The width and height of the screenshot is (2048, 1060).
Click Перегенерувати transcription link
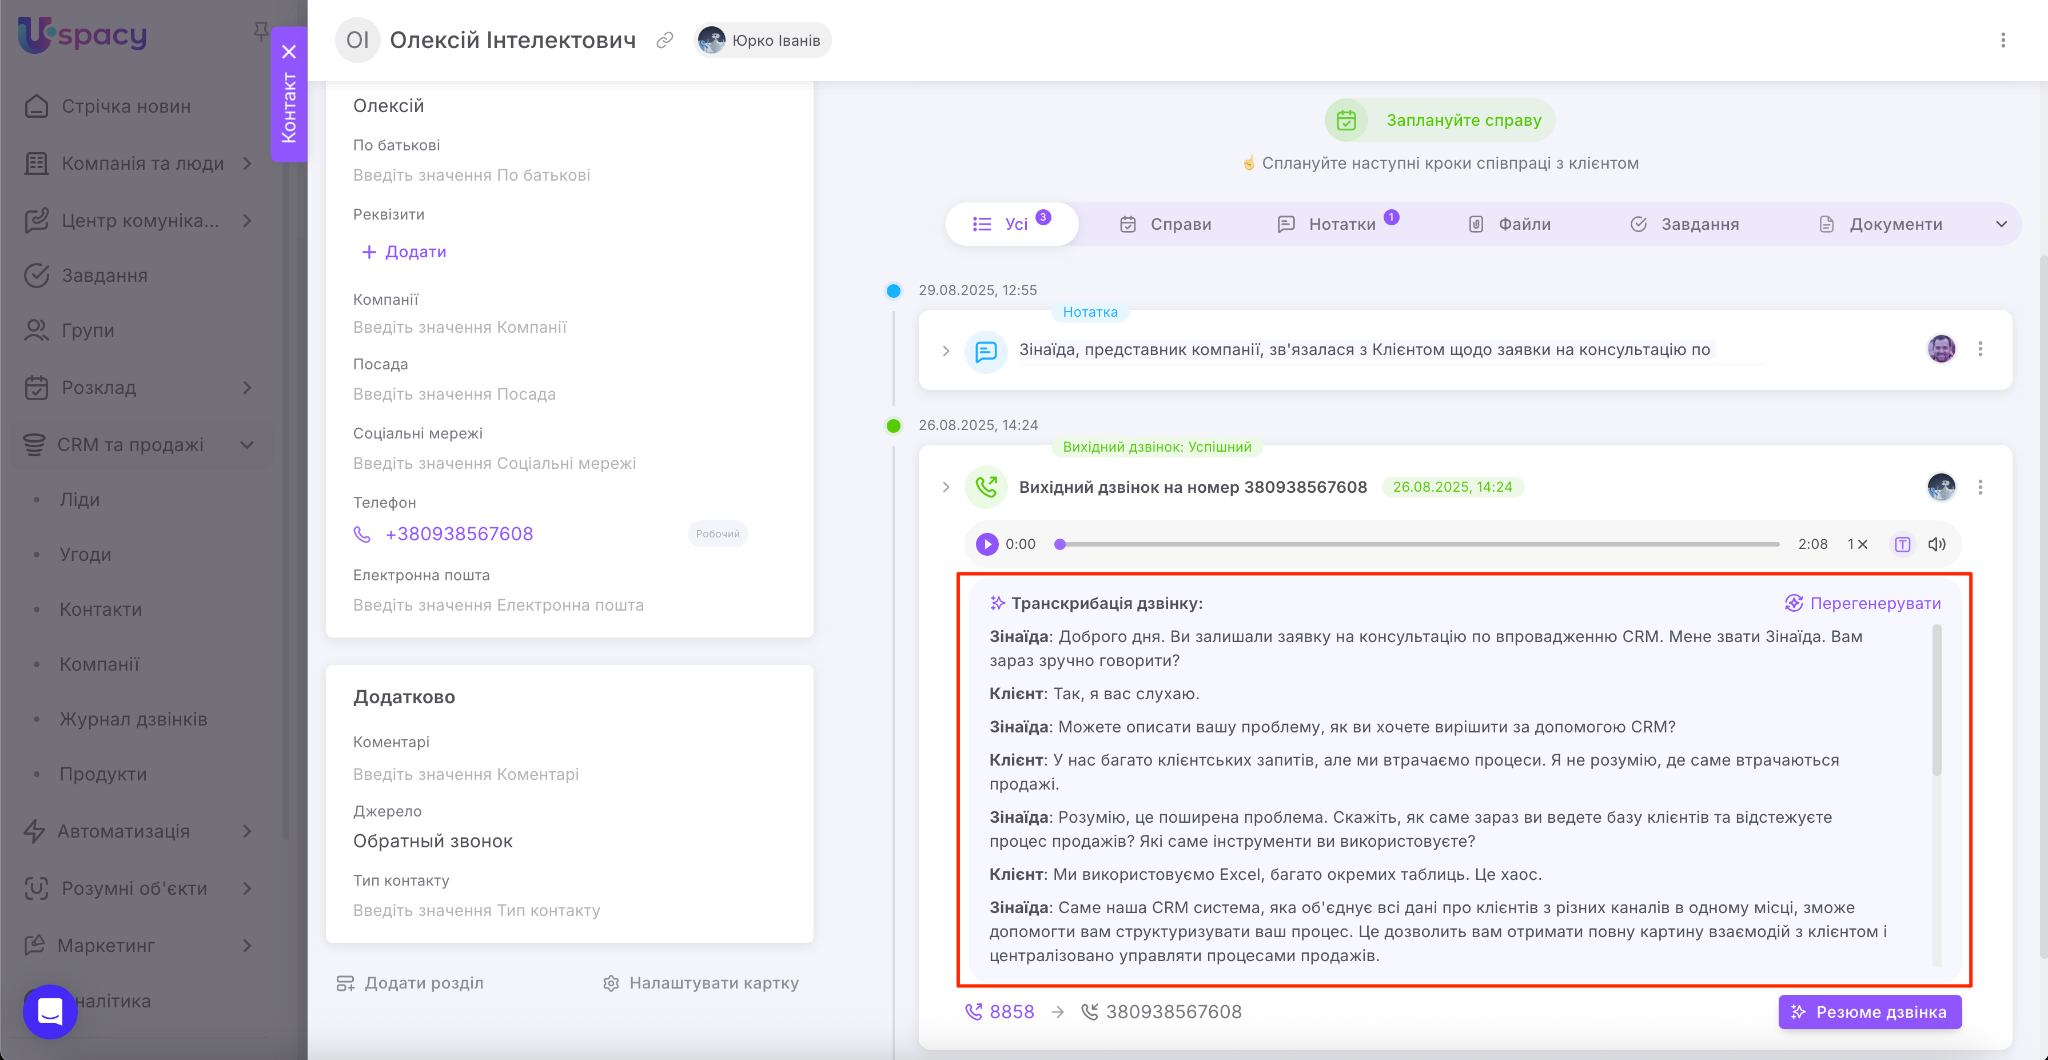[1863, 603]
